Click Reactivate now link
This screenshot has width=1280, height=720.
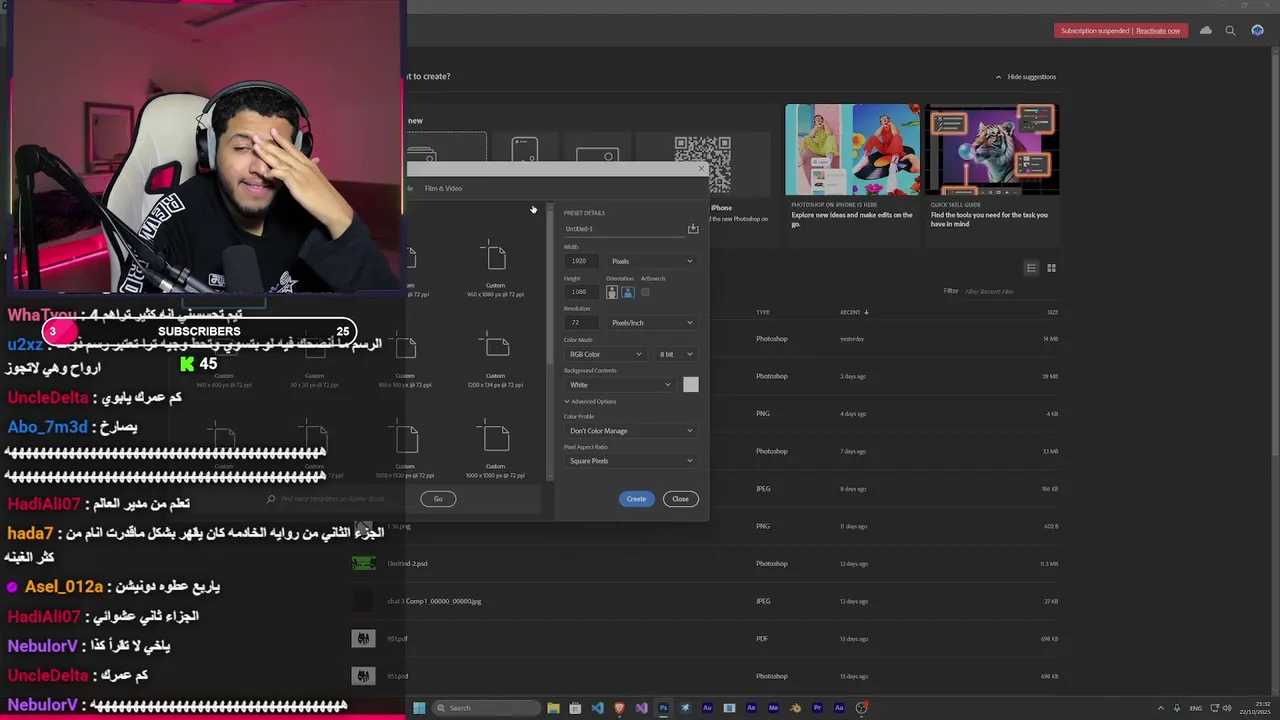click(x=1158, y=31)
